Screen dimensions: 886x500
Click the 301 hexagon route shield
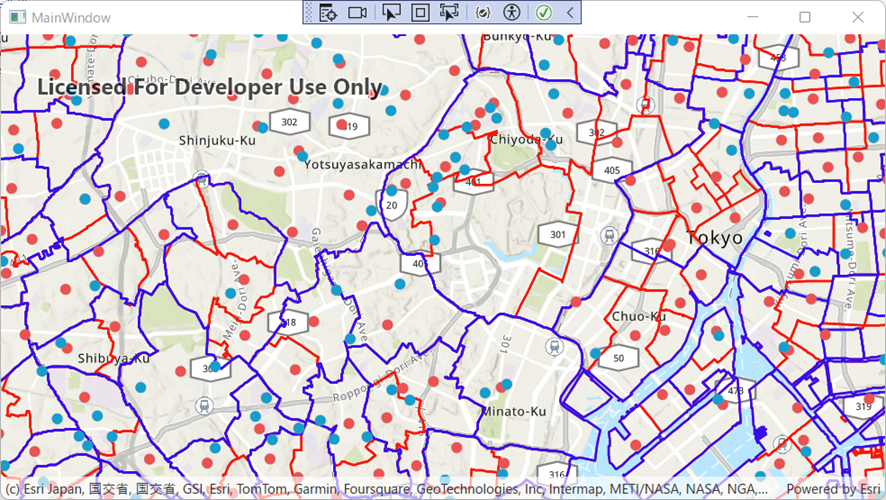558,234
